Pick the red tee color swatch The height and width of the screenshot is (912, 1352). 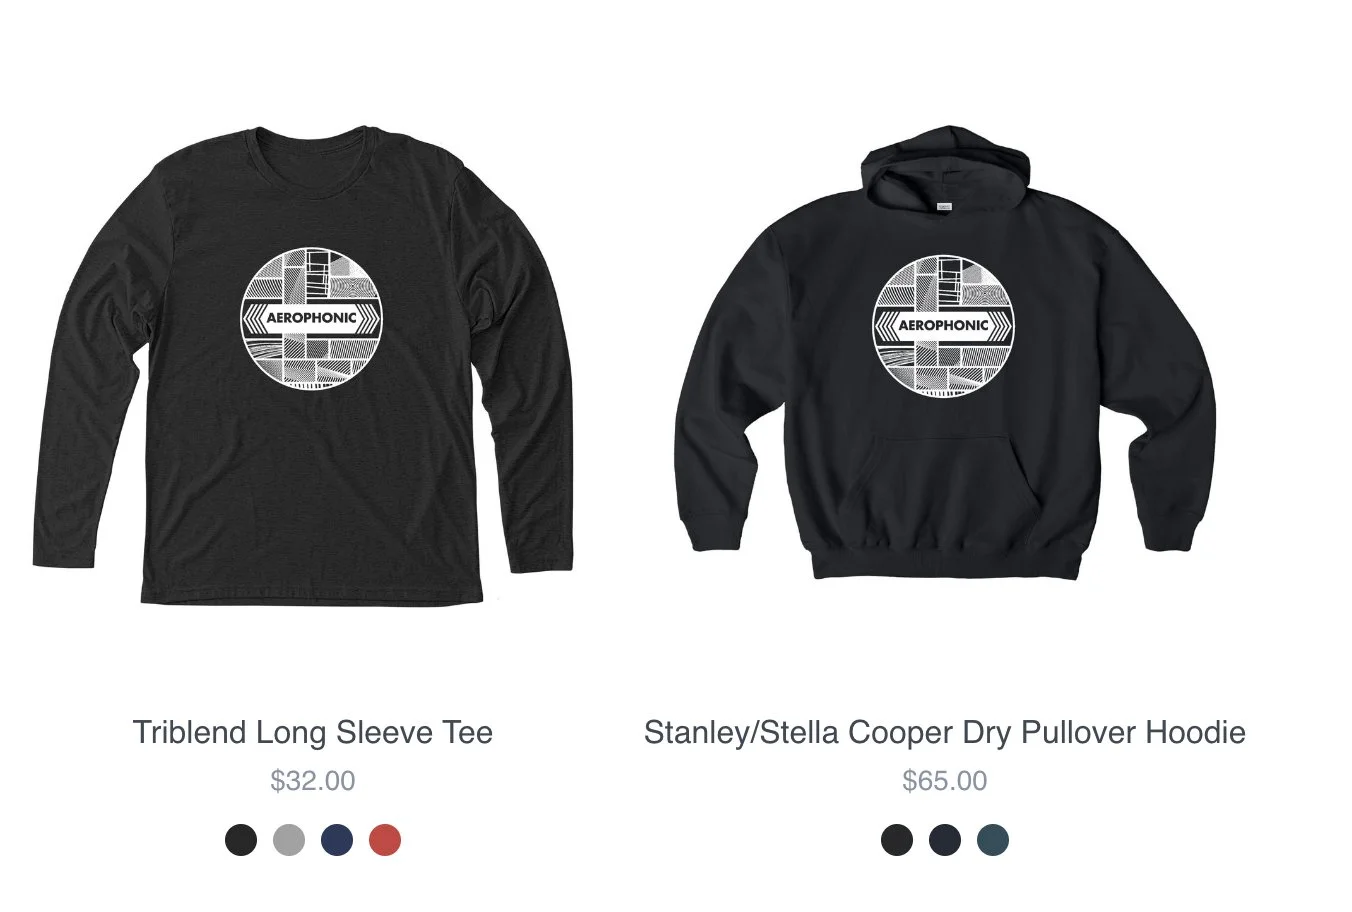coord(385,840)
